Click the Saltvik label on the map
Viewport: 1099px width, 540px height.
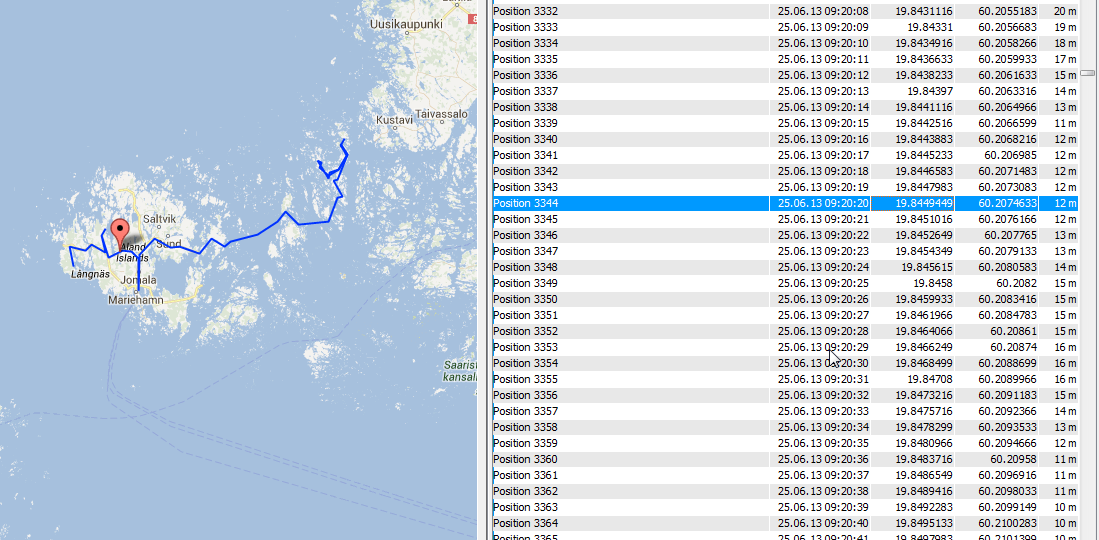point(159,218)
